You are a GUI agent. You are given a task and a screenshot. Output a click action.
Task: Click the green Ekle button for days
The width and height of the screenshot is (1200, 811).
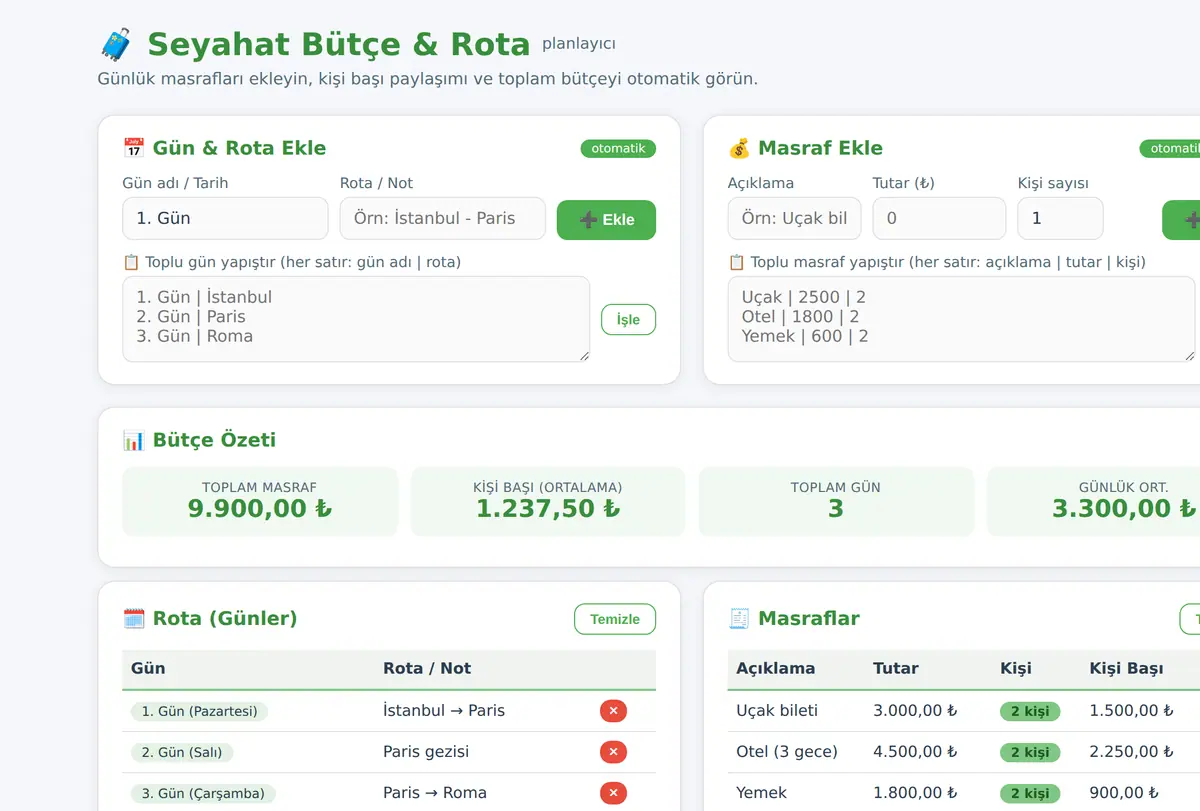coord(606,220)
